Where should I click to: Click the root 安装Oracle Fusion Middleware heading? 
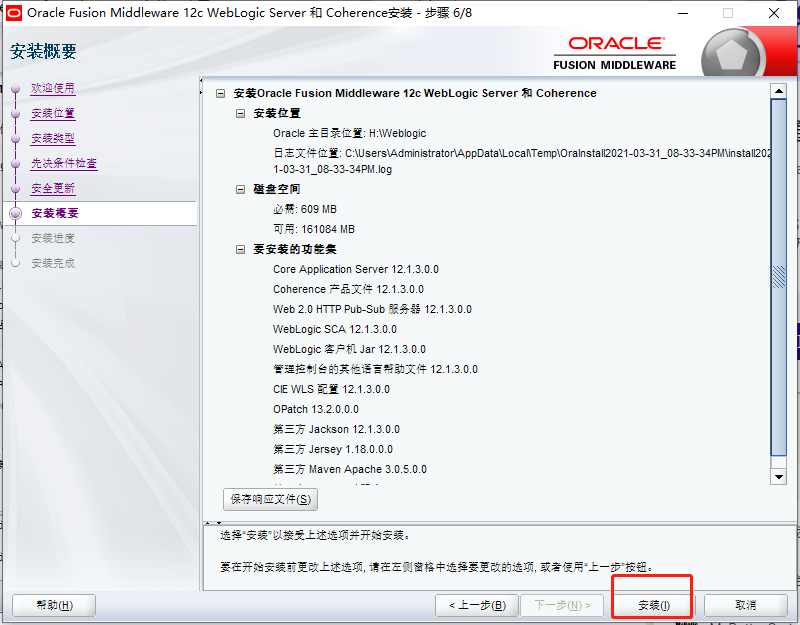pyautogui.click(x=415, y=93)
